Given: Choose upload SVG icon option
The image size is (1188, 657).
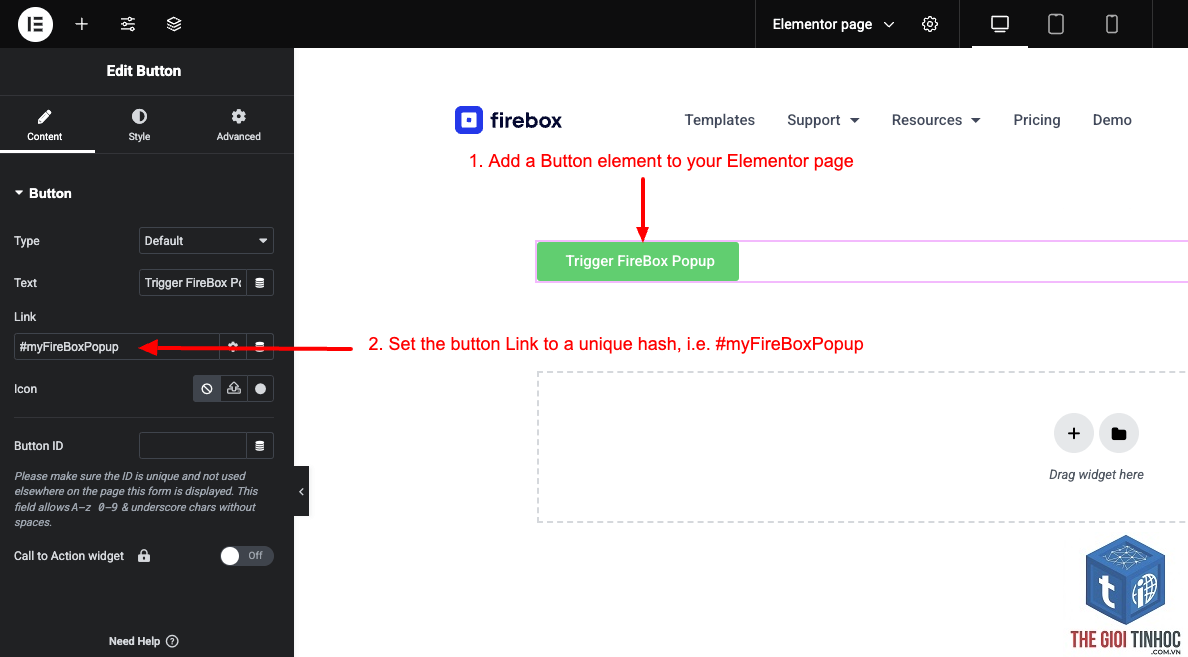Looking at the screenshot, I should [234, 389].
